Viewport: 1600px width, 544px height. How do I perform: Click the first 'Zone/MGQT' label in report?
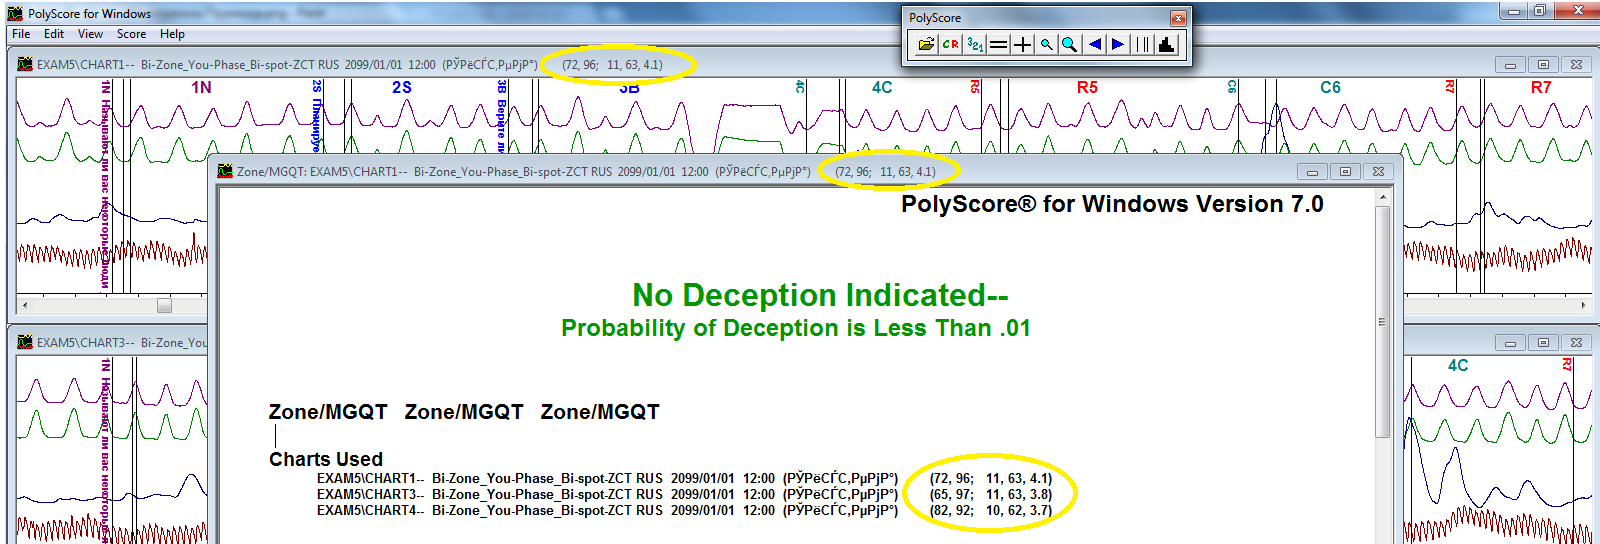pyautogui.click(x=328, y=412)
